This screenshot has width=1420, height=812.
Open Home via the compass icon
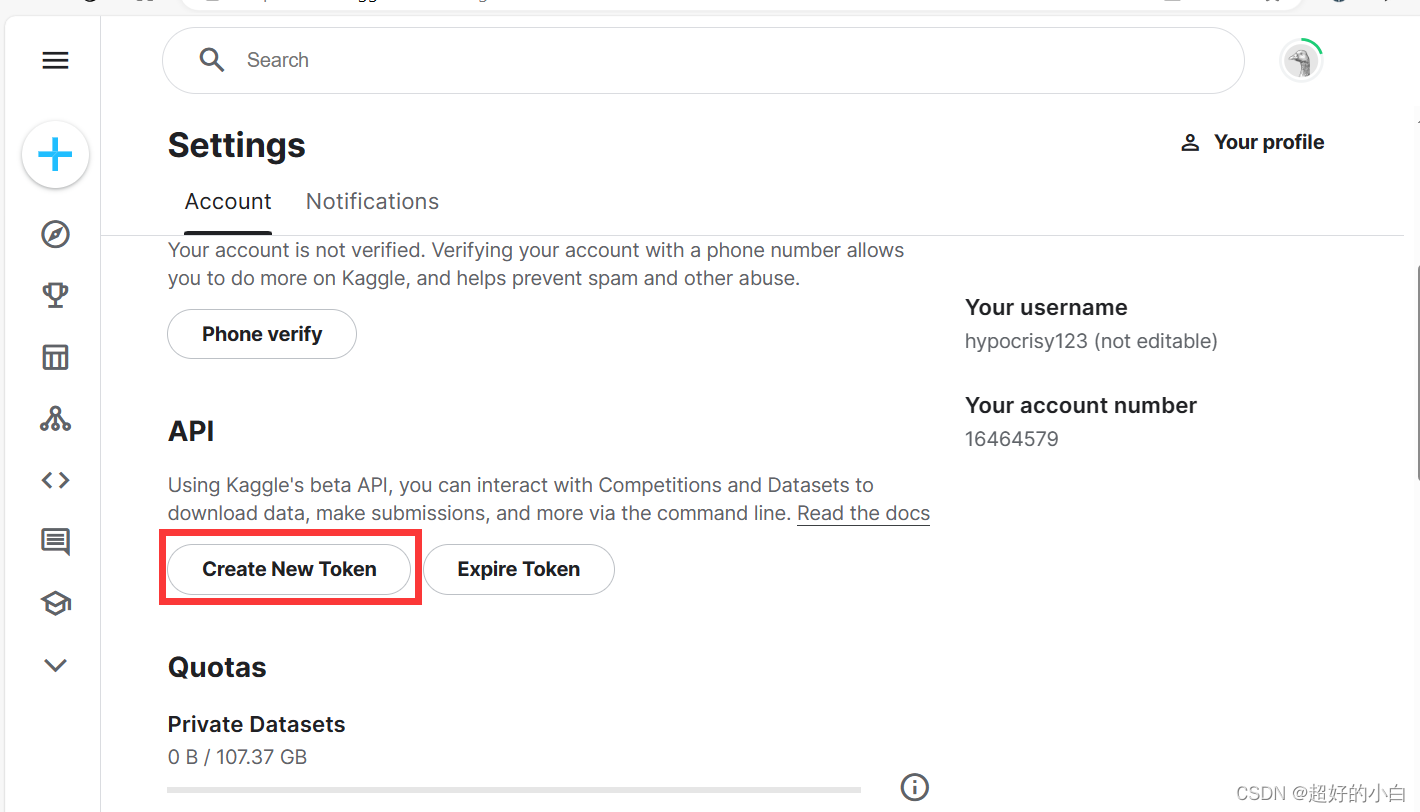(x=55, y=234)
